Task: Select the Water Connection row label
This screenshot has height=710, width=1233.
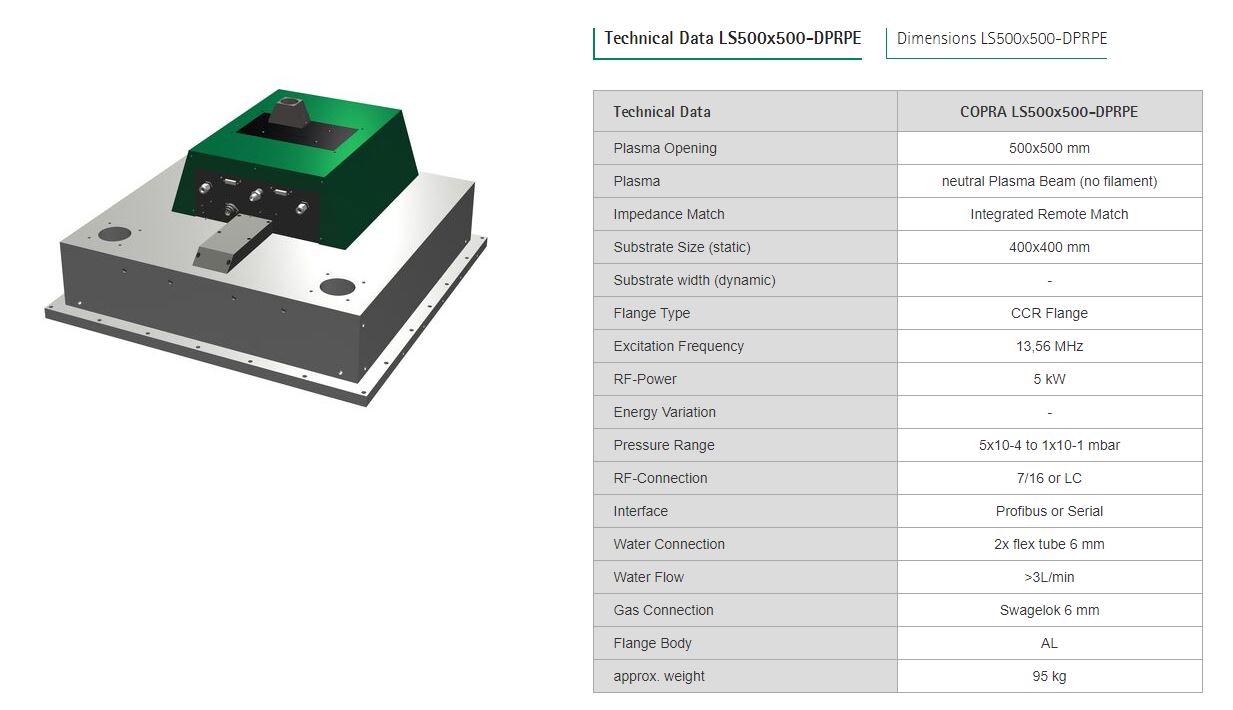Action: click(x=669, y=544)
